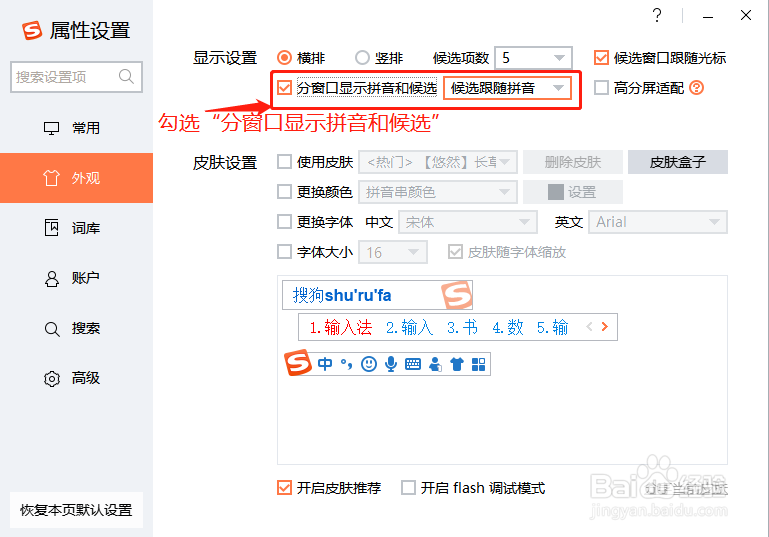769x537 pixels.
Task: Toggle the 分窗口显示拼音和候选 checkbox
Action: click(284, 88)
